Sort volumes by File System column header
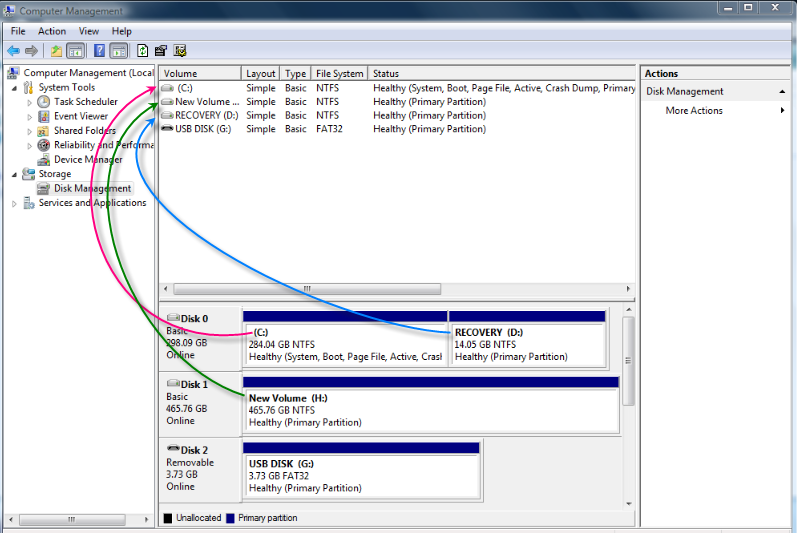Screen dimensions: 797x533 (x=339, y=74)
